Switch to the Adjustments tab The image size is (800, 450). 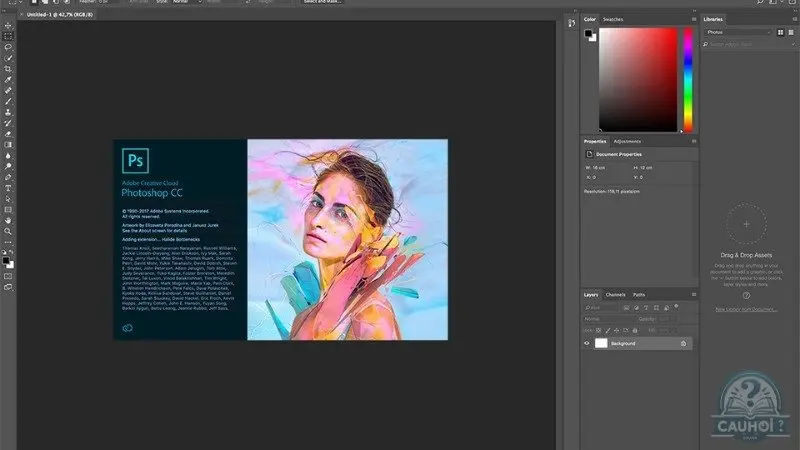pyautogui.click(x=627, y=141)
